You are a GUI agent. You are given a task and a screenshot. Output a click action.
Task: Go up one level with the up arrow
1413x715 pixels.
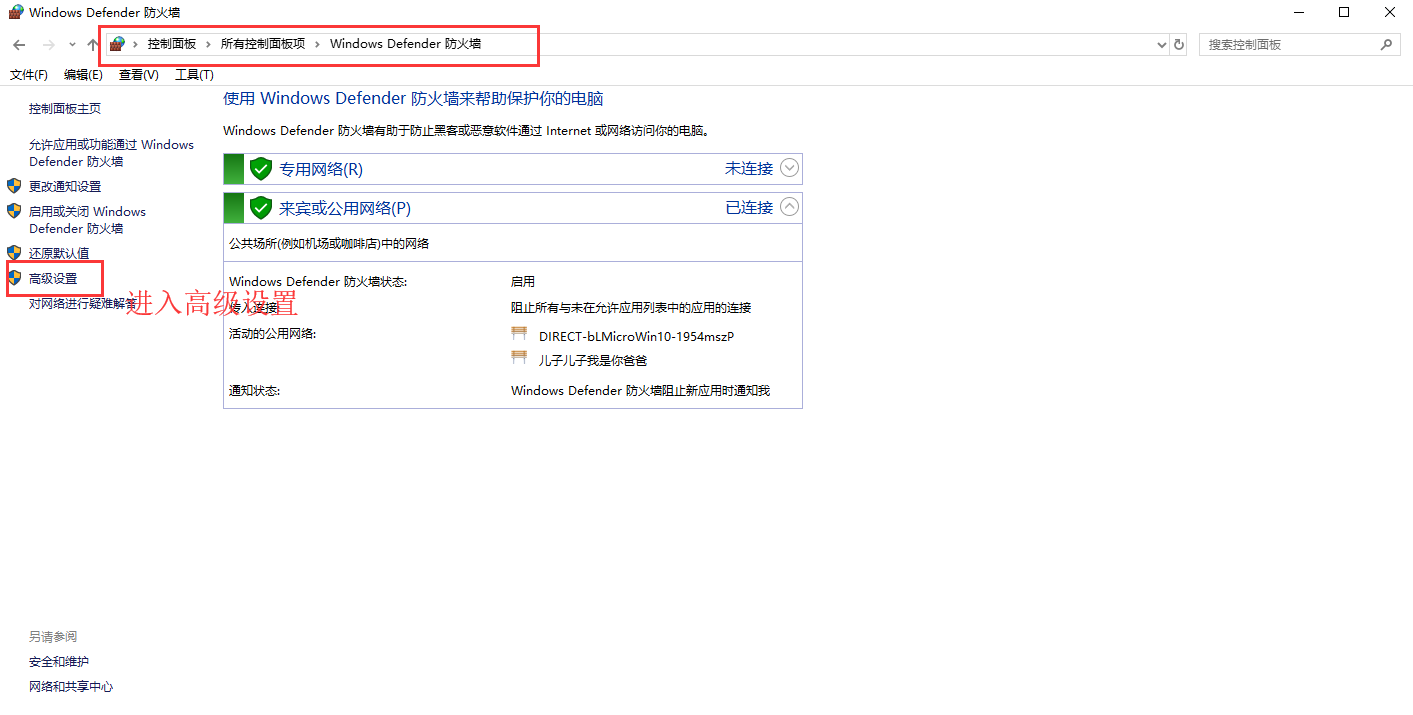point(93,45)
